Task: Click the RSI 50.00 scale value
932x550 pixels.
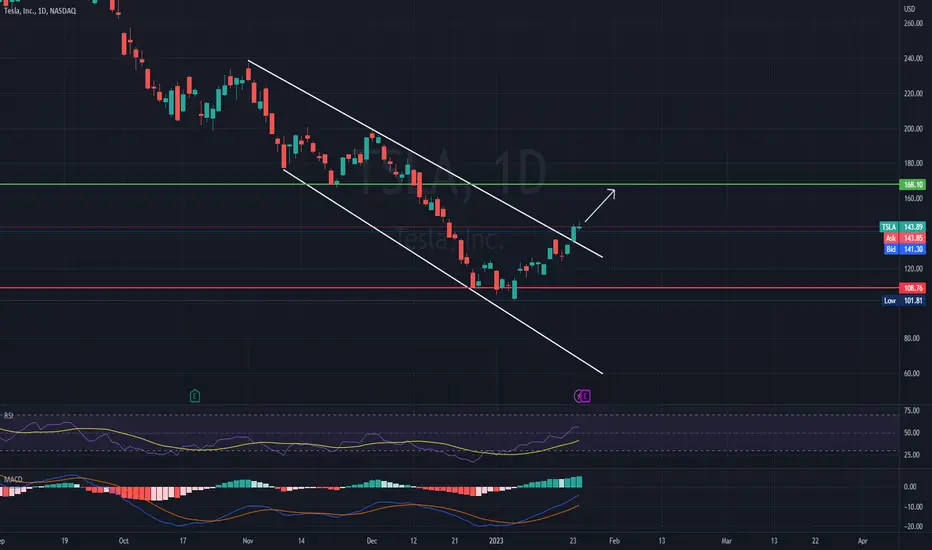Action: 912,433
